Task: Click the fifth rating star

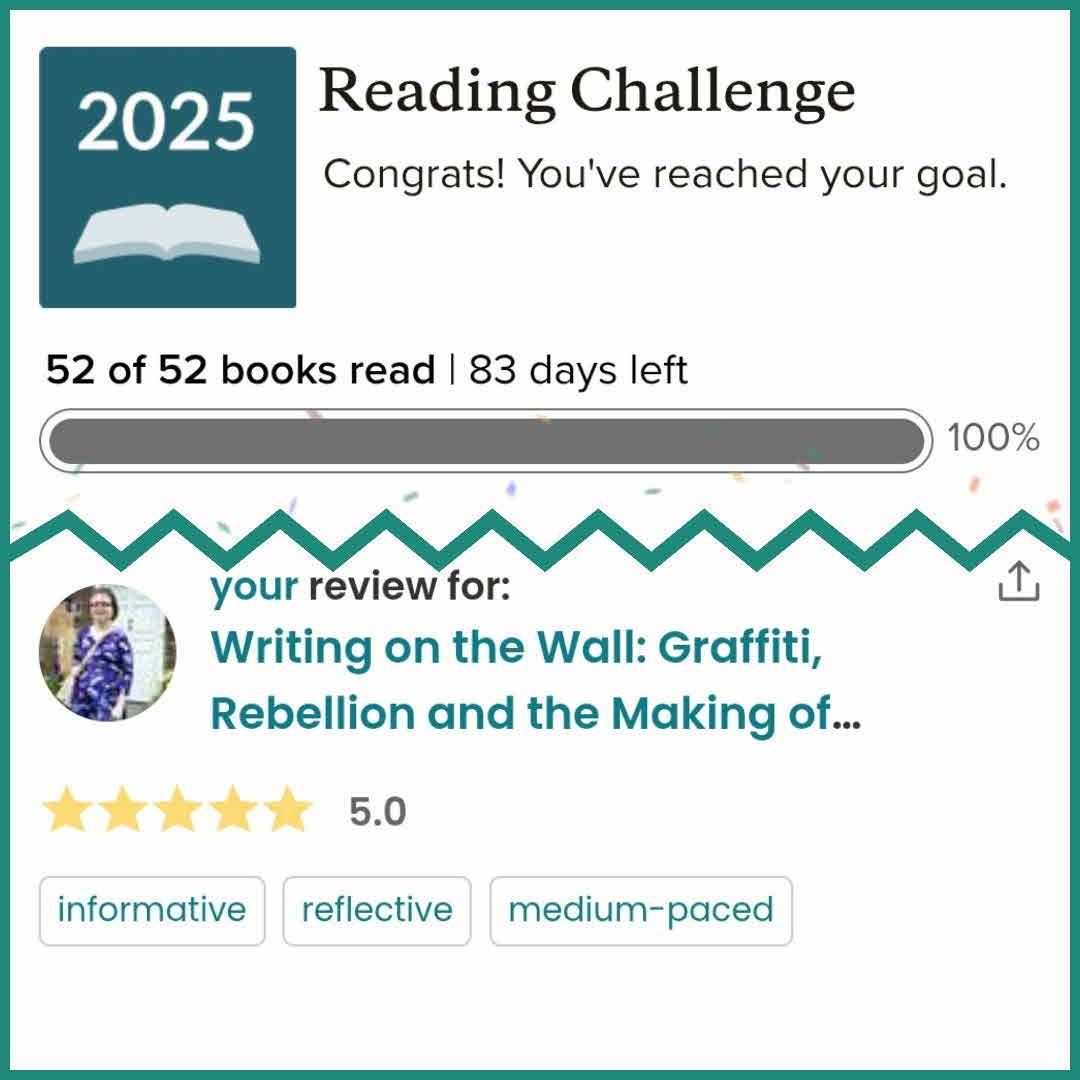Action: pyautogui.click(x=289, y=810)
